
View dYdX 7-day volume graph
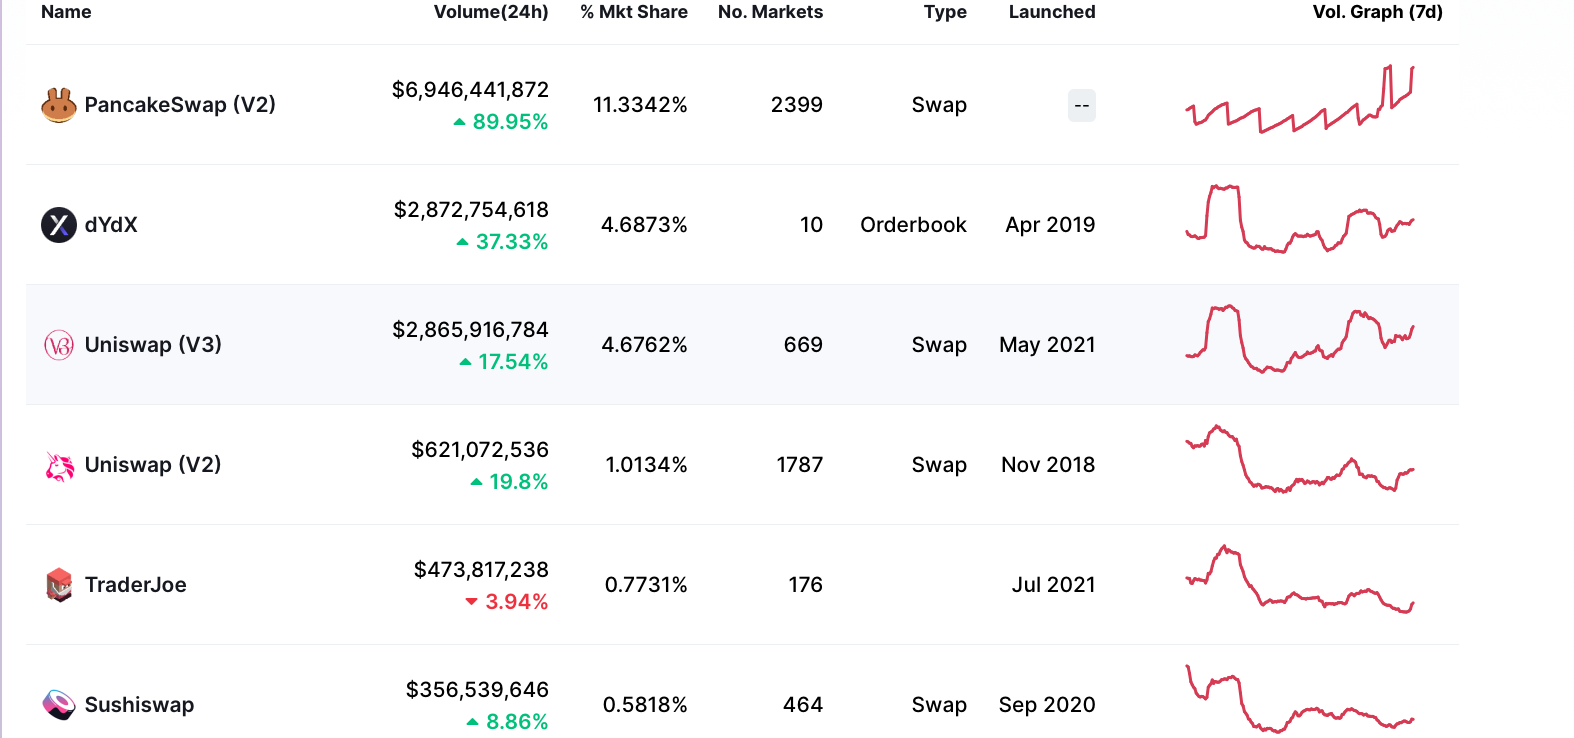(1300, 219)
